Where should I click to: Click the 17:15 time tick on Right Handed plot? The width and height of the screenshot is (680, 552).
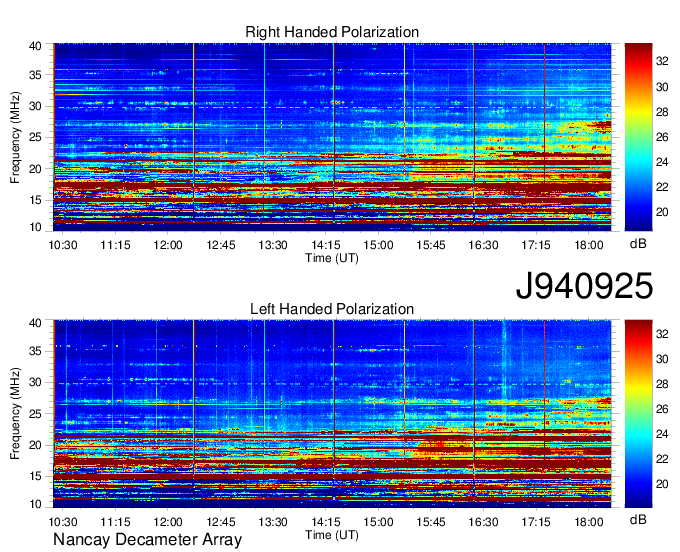click(x=536, y=245)
